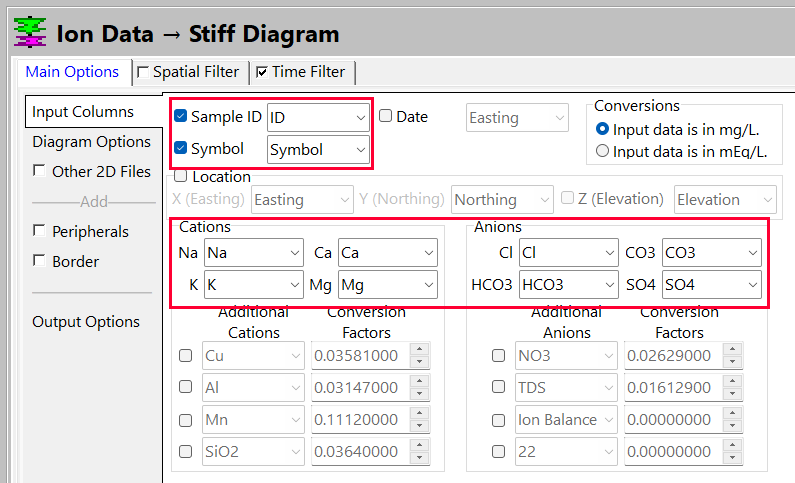Click the Stiff Diagram icon in title

pos(30,32)
